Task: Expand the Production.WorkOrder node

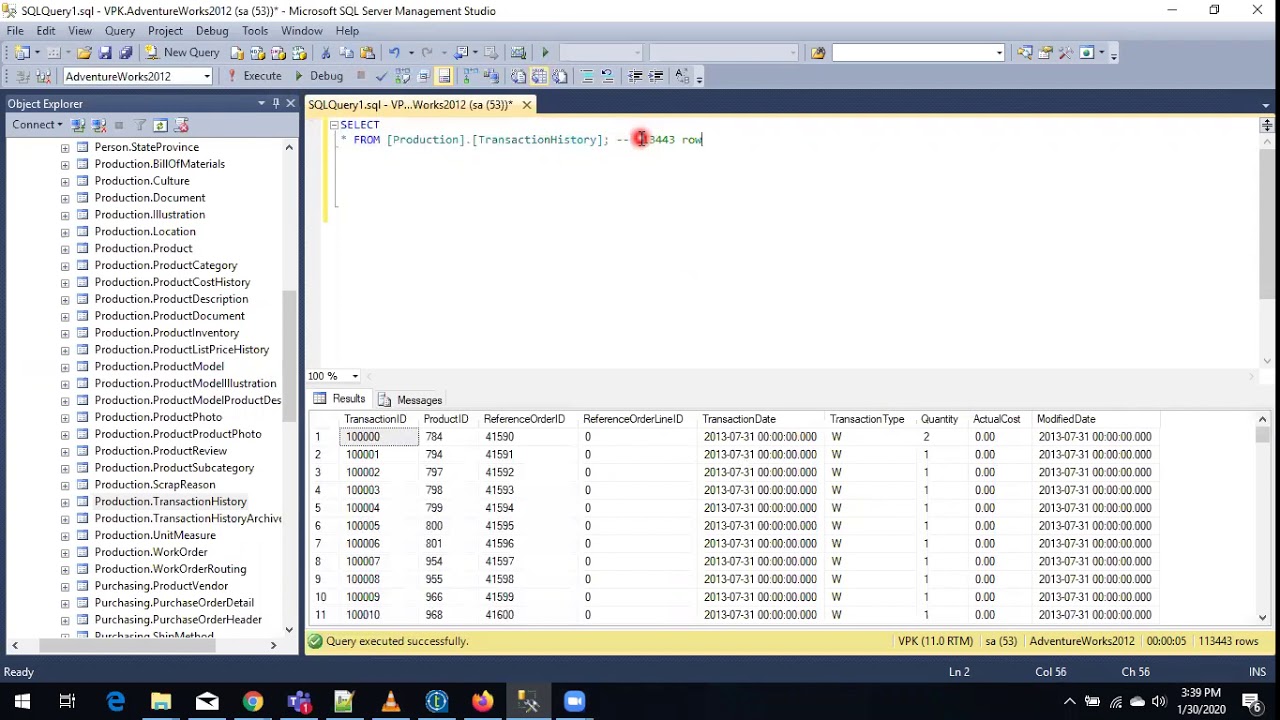Action: coord(65,552)
